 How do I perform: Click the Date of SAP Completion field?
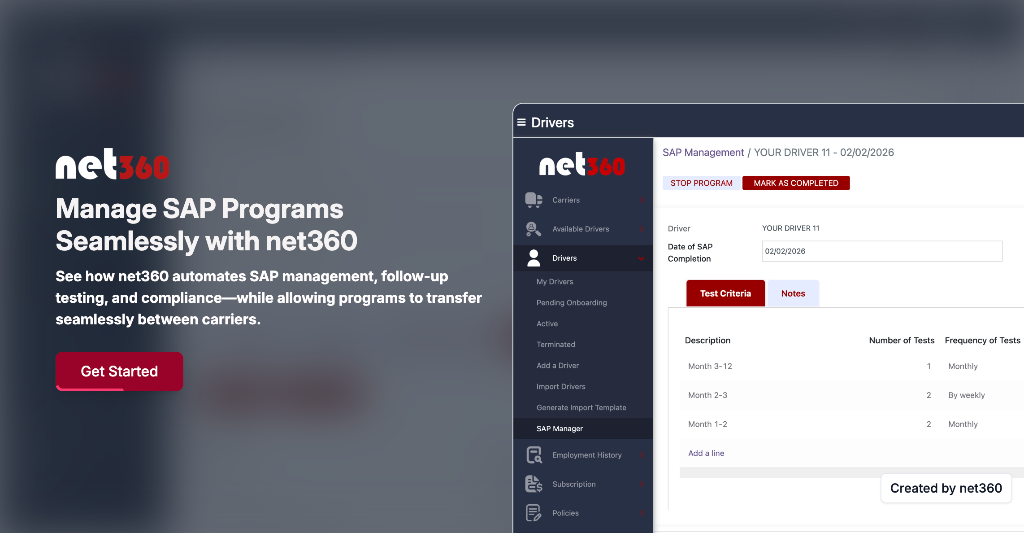[882, 251]
